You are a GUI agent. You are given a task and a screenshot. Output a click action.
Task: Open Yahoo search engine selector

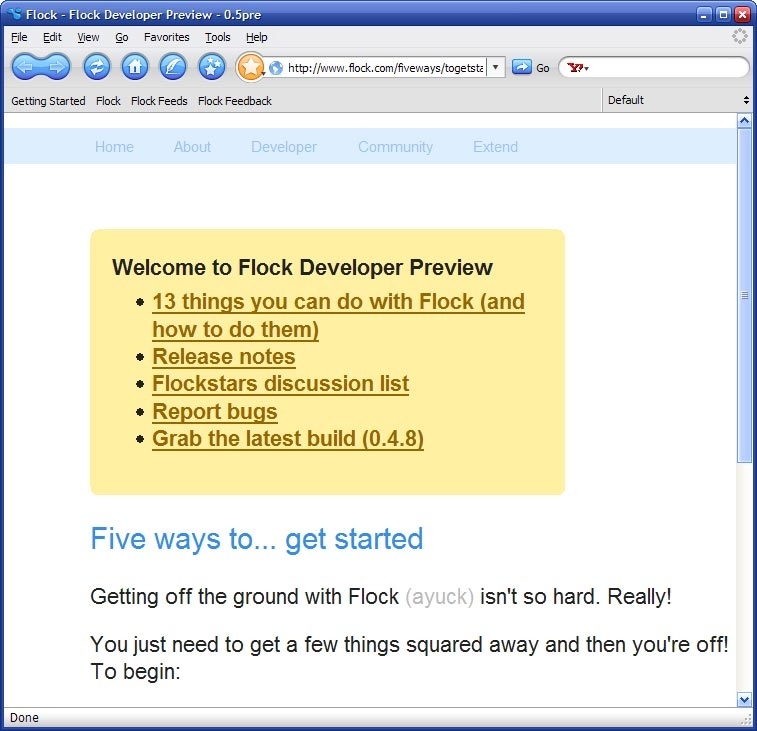tap(577, 68)
